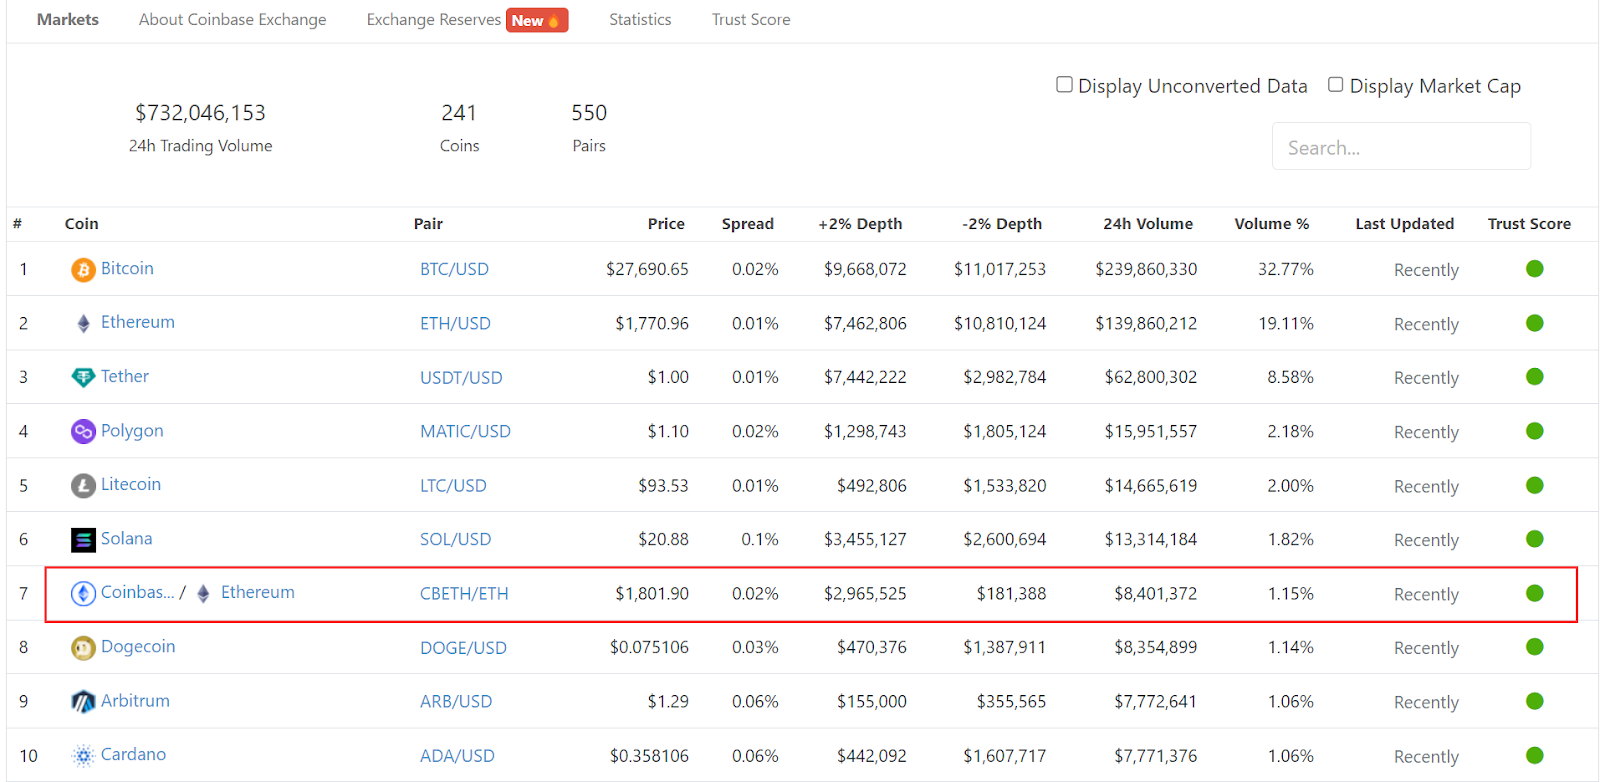
Task: Click the Arbitrum logo icon
Action: pos(83,702)
